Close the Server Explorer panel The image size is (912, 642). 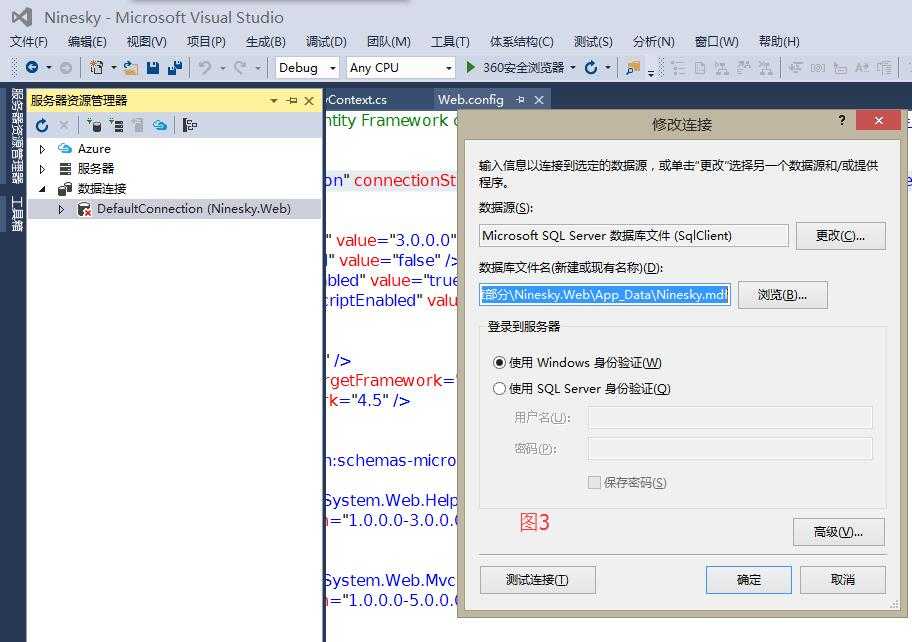tap(309, 101)
